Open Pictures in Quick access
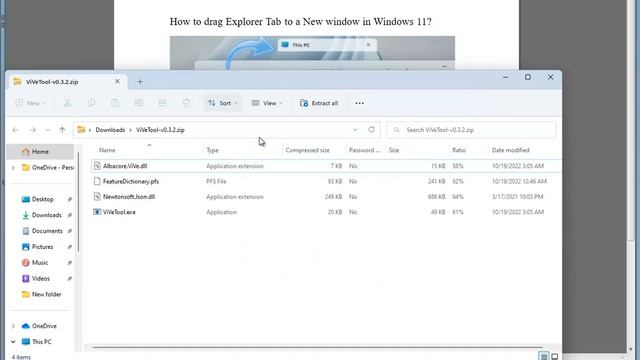 (42, 247)
